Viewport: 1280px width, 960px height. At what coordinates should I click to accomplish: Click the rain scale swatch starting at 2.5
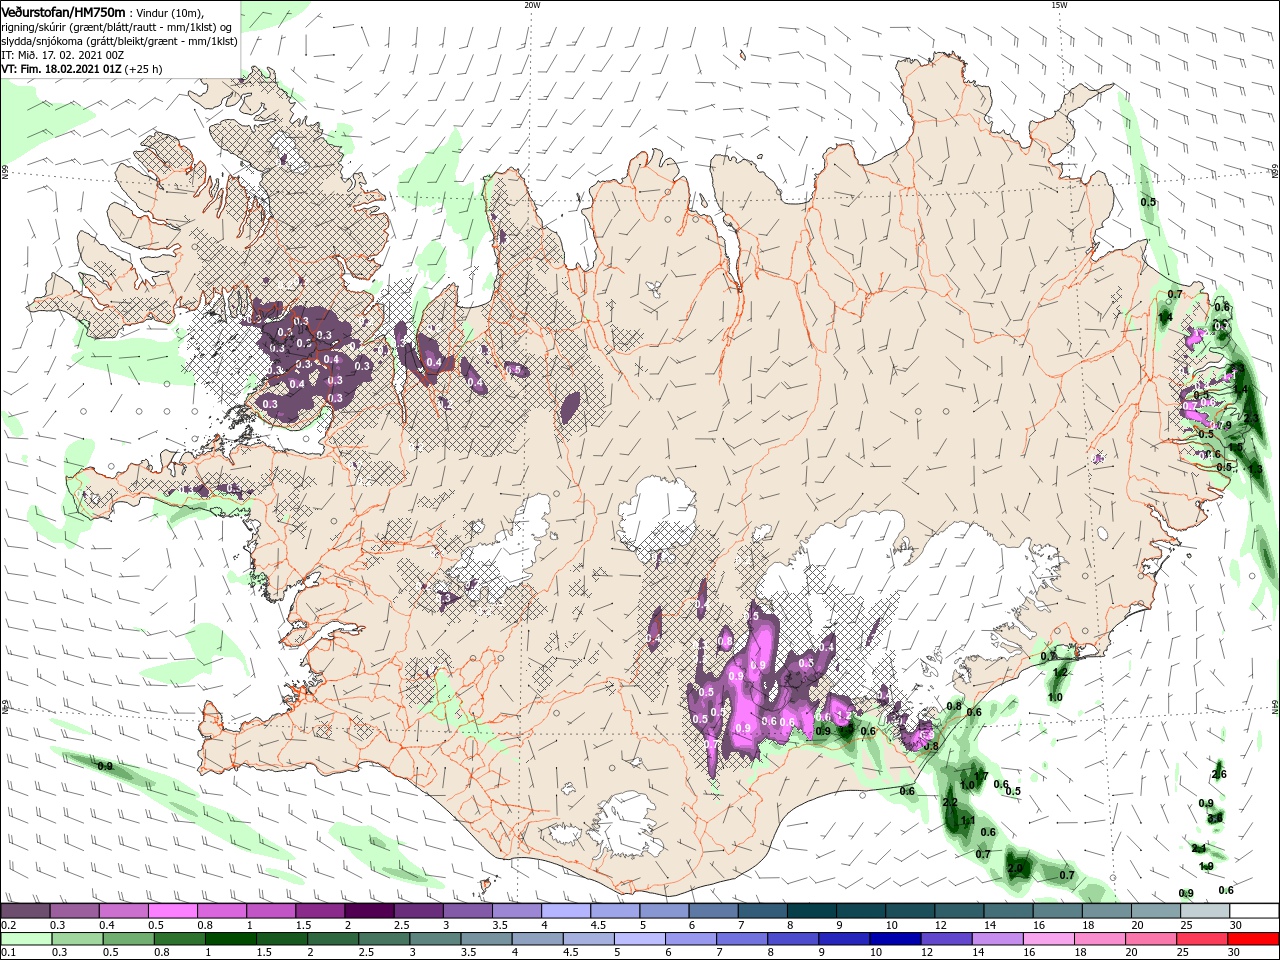tap(383, 939)
